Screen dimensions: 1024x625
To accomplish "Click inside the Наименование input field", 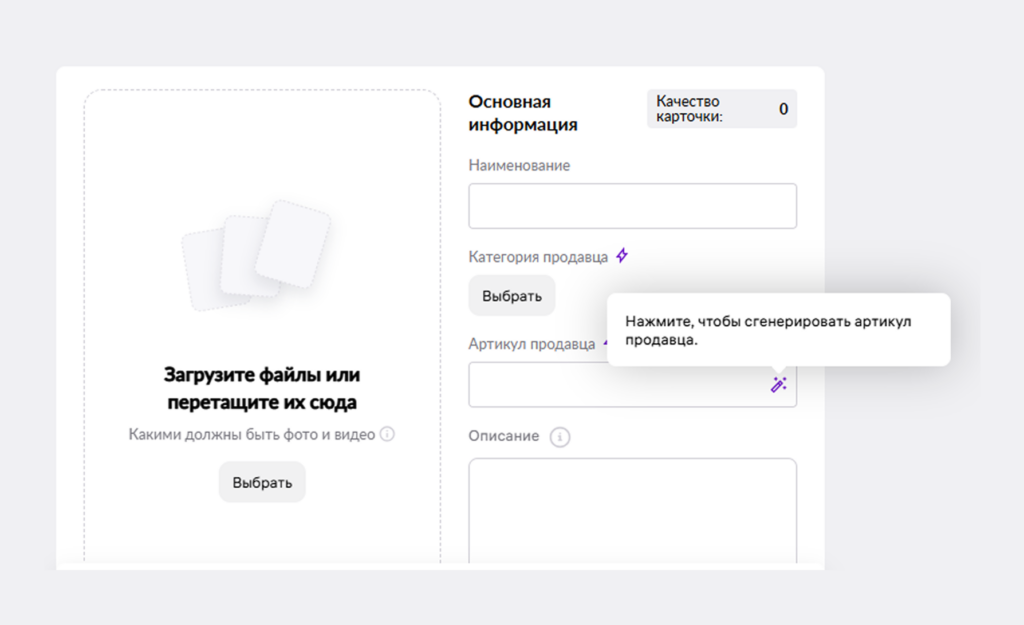I will [632, 205].
